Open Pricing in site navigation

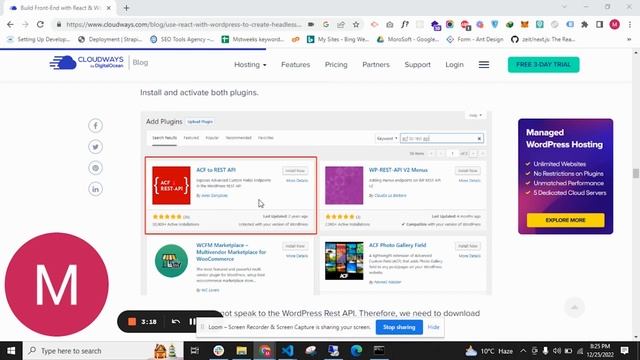tap(336, 64)
